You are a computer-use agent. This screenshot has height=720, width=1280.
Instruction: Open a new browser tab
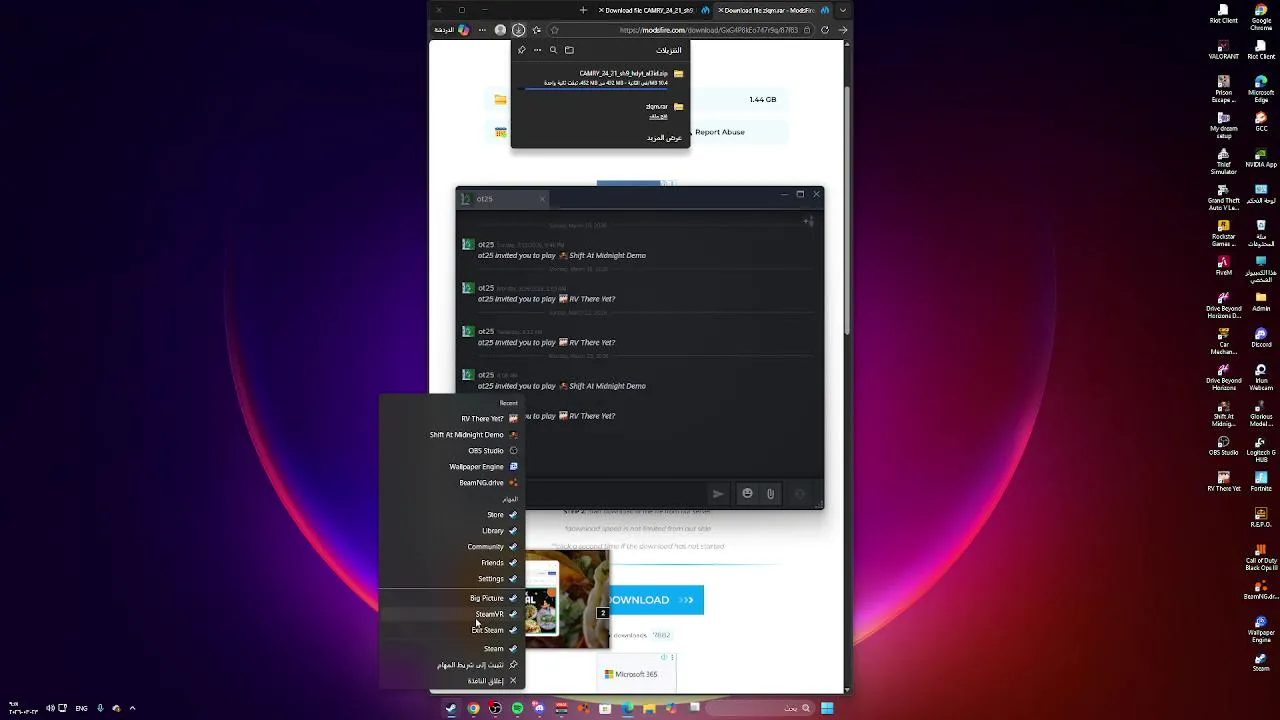583,10
